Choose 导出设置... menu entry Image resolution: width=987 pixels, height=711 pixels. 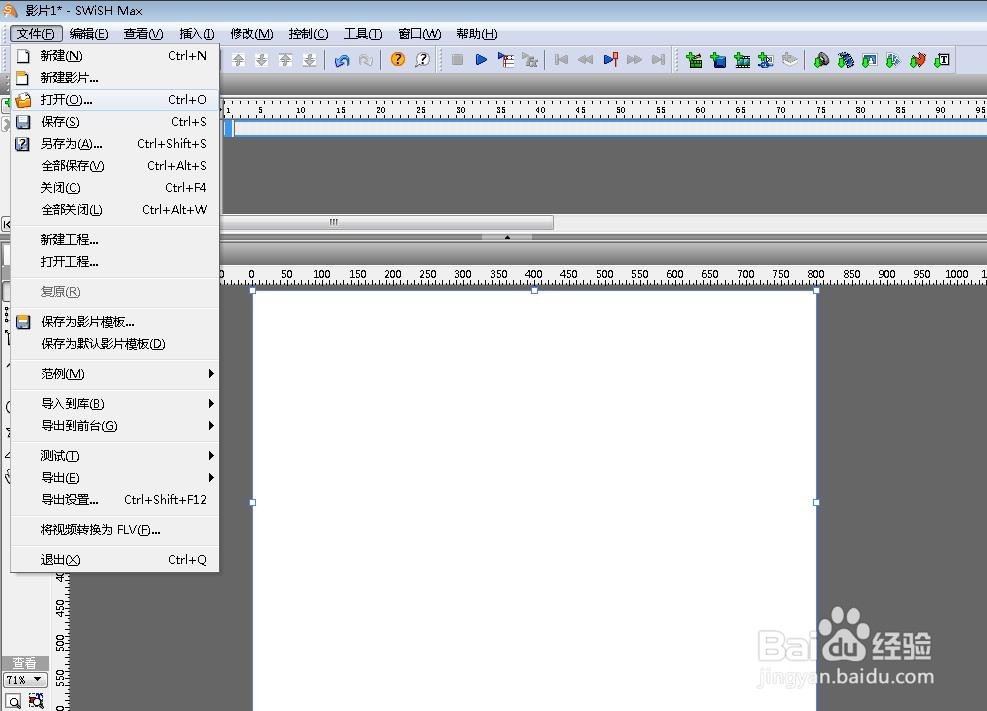[x=115, y=500]
